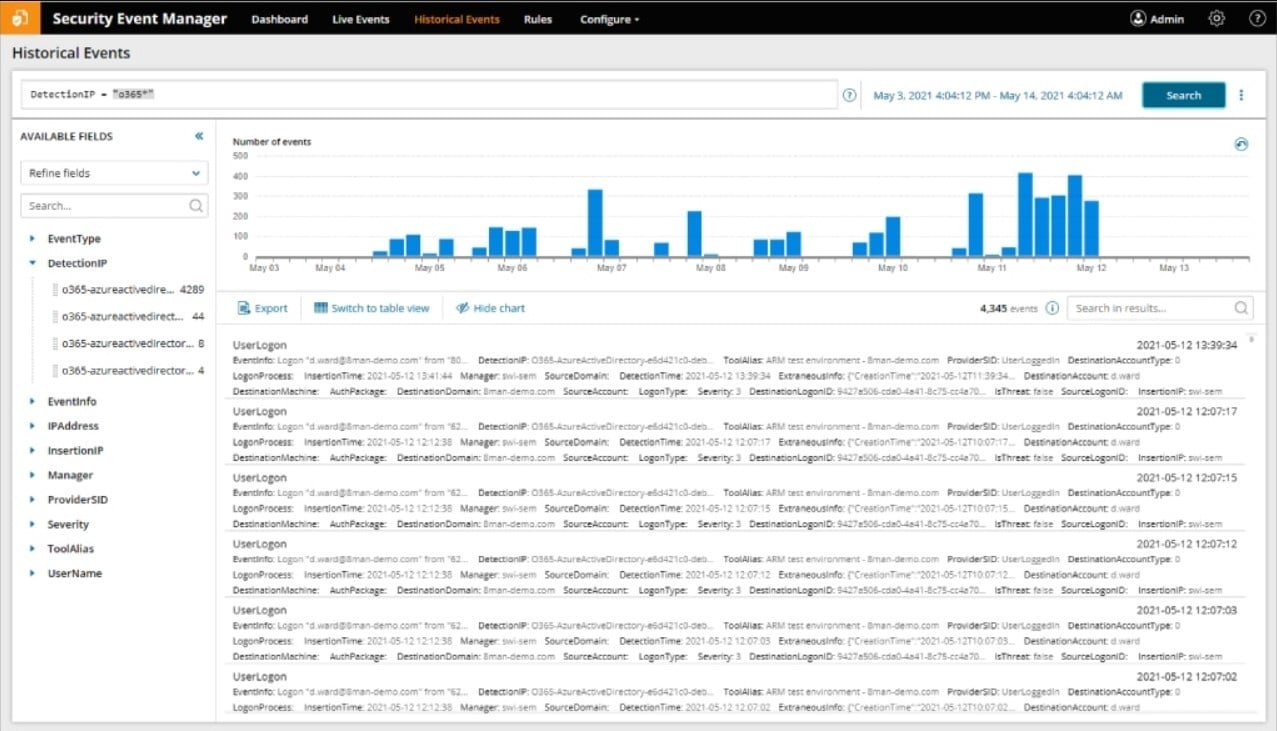The height and width of the screenshot is (731, 1277).
Task: Go to Live Events
Action: pyautogui.click(x=360, y=19)
